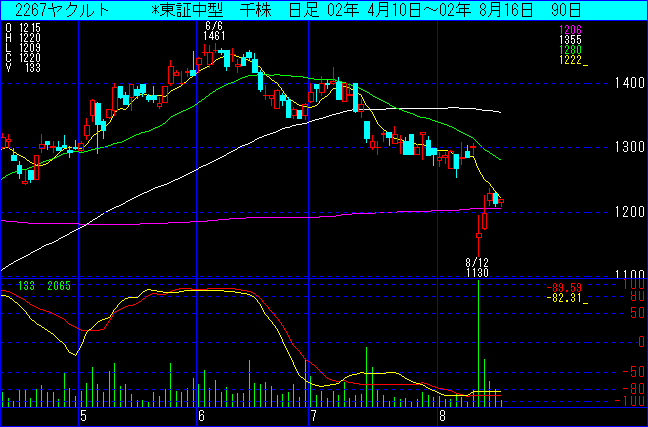Click the volume value V 133
This screenshot has height=427, width=648.
point(23,68)
